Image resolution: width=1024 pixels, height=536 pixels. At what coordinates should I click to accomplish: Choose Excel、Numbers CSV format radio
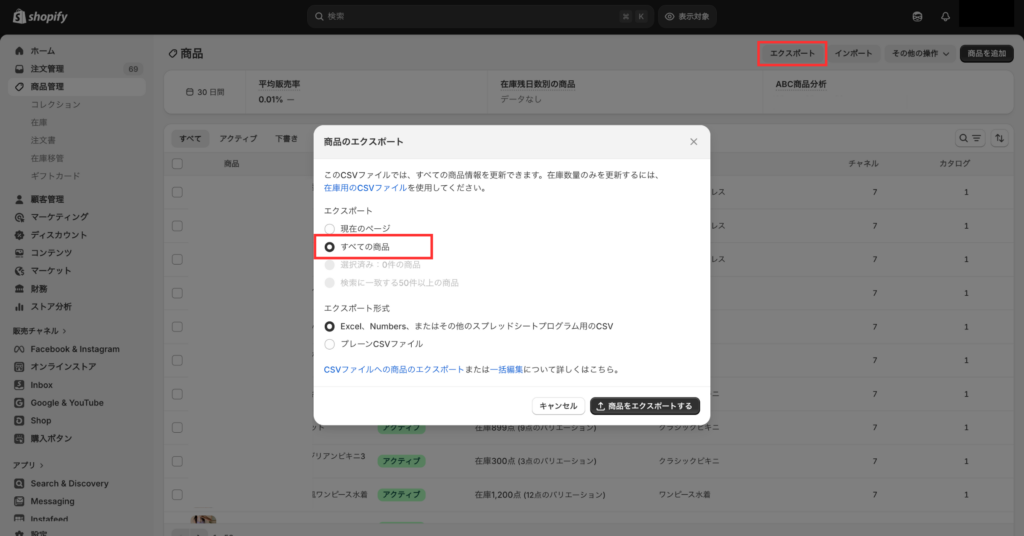[x=330, y=326]
